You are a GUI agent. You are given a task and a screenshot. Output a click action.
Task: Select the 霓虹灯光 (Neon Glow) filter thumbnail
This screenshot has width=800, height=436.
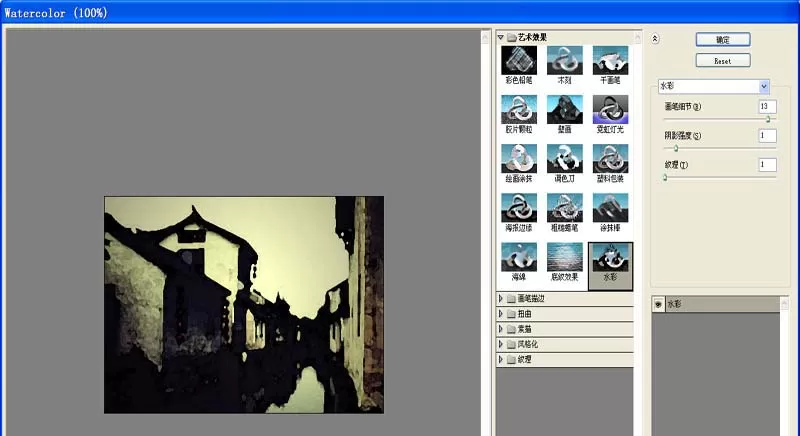[610, 109]
